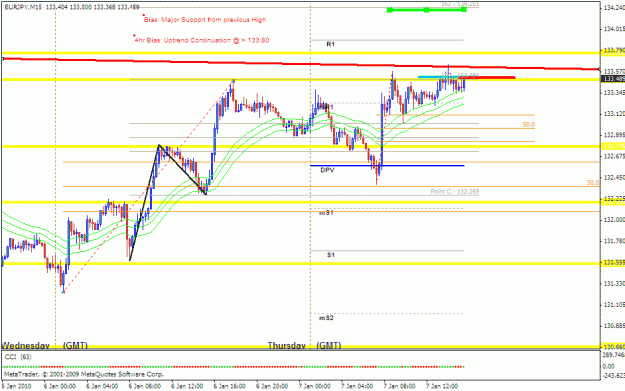Click the '6 Jan 00:00' time axis label

point(60,386)
